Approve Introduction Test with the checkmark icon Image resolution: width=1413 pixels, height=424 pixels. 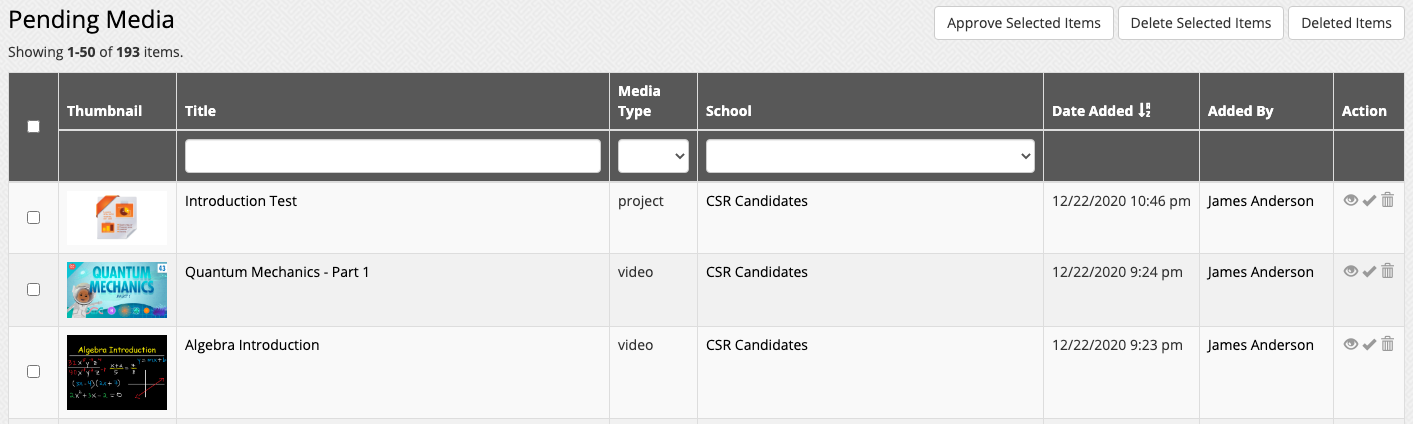tap(1369, 201)
